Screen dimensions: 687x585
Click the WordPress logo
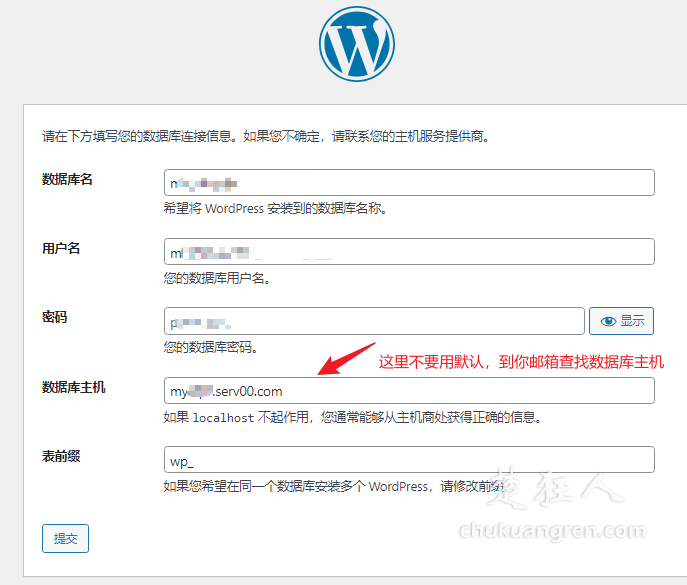[357, 44]
